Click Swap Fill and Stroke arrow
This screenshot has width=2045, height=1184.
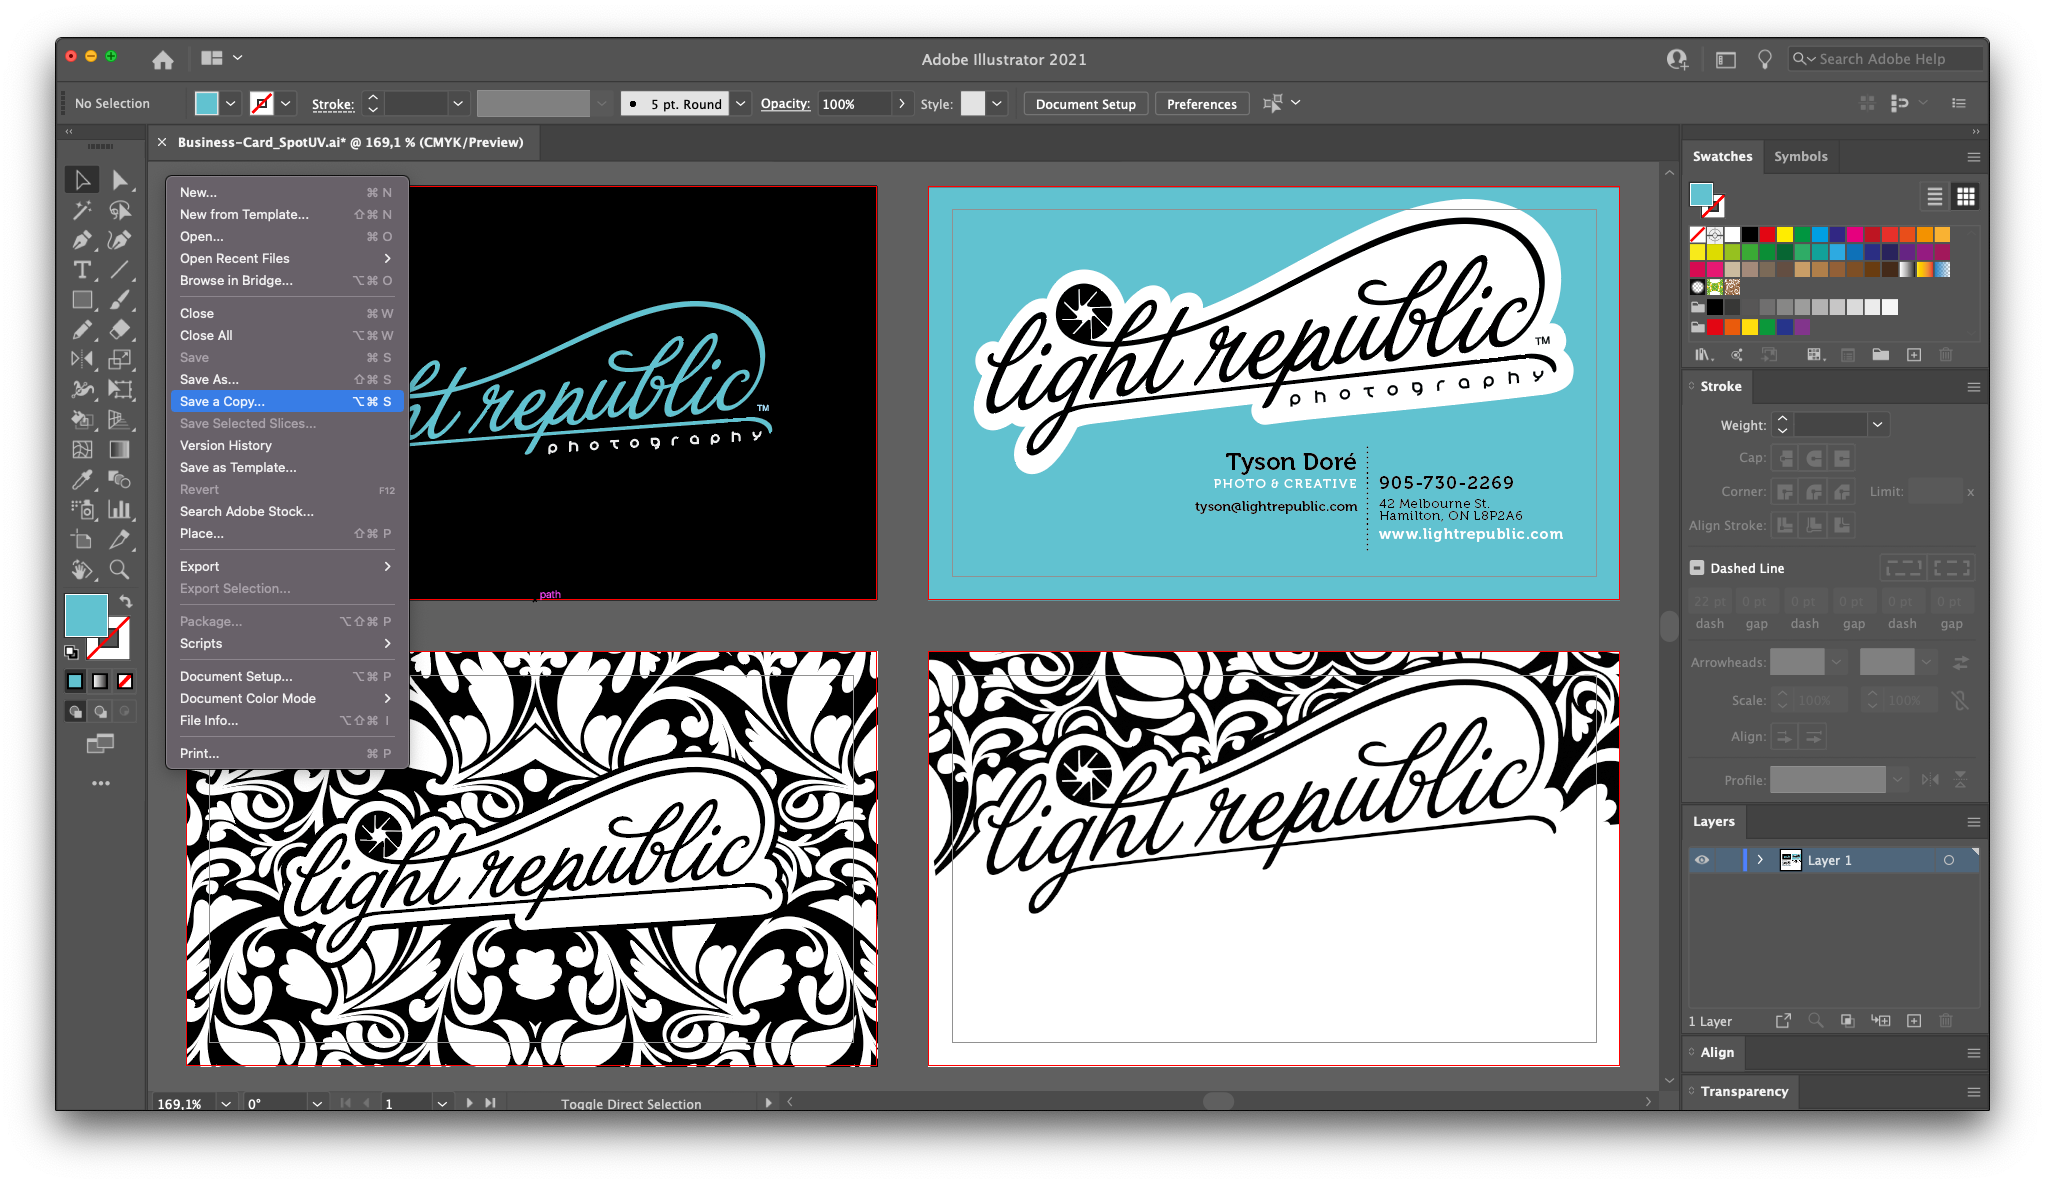126,601
